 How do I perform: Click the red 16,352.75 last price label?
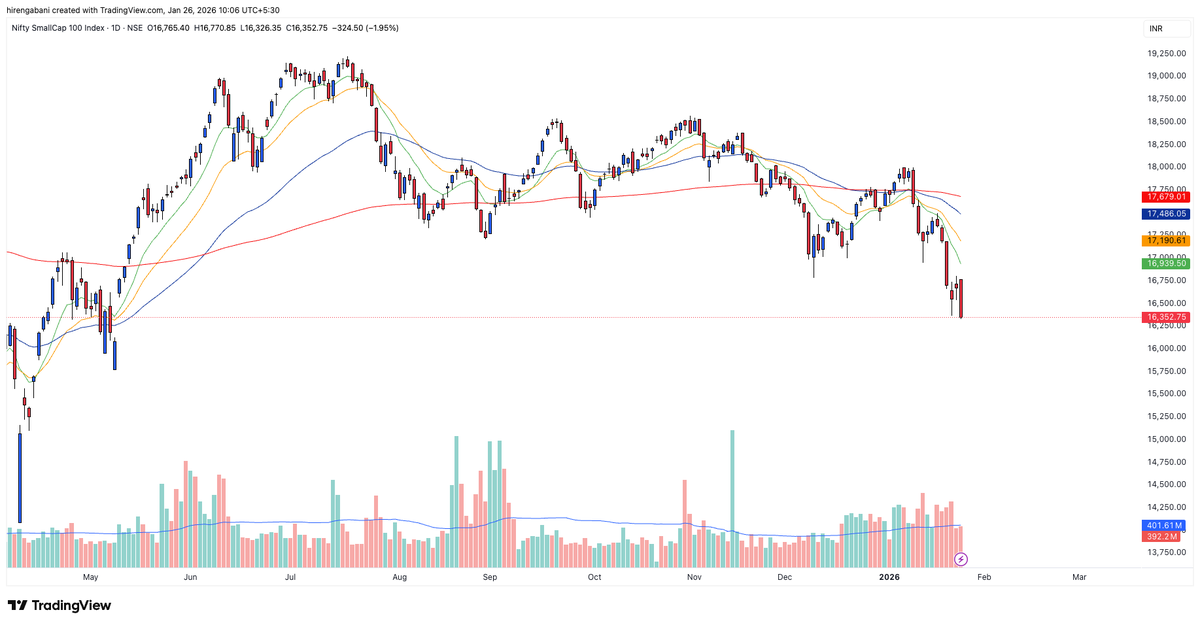[x=1165, y=317]
